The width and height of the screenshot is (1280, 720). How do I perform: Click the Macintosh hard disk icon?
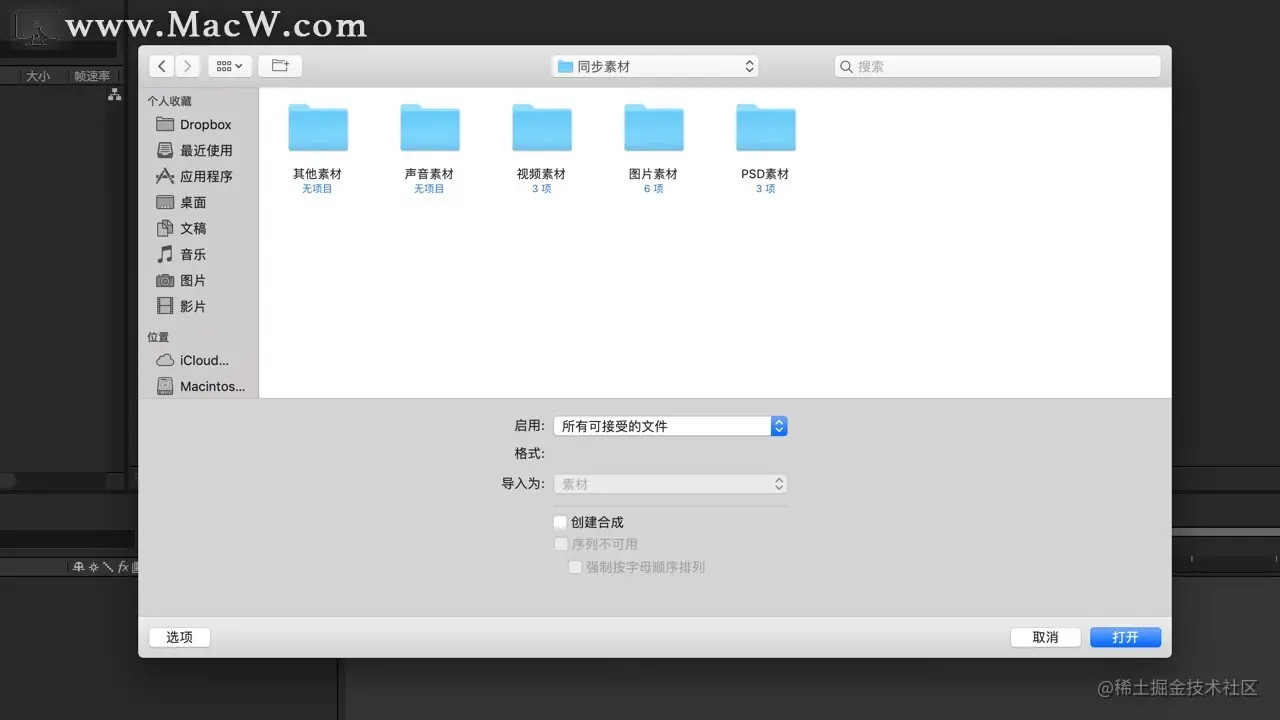coord(165,387)
